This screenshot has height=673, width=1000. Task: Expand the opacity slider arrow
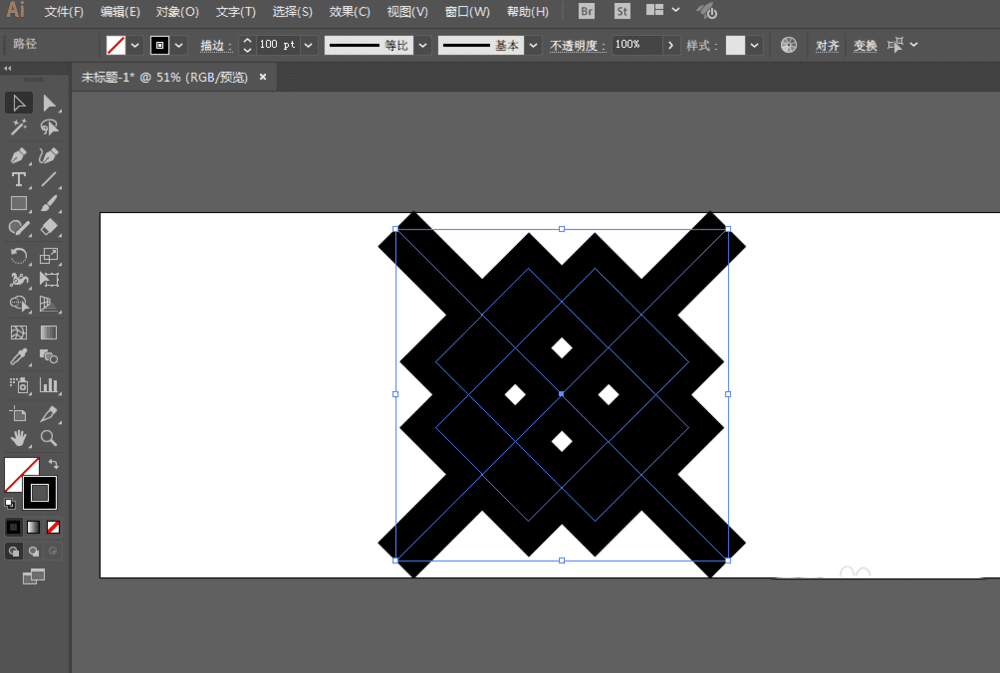[x=670, y=45]
